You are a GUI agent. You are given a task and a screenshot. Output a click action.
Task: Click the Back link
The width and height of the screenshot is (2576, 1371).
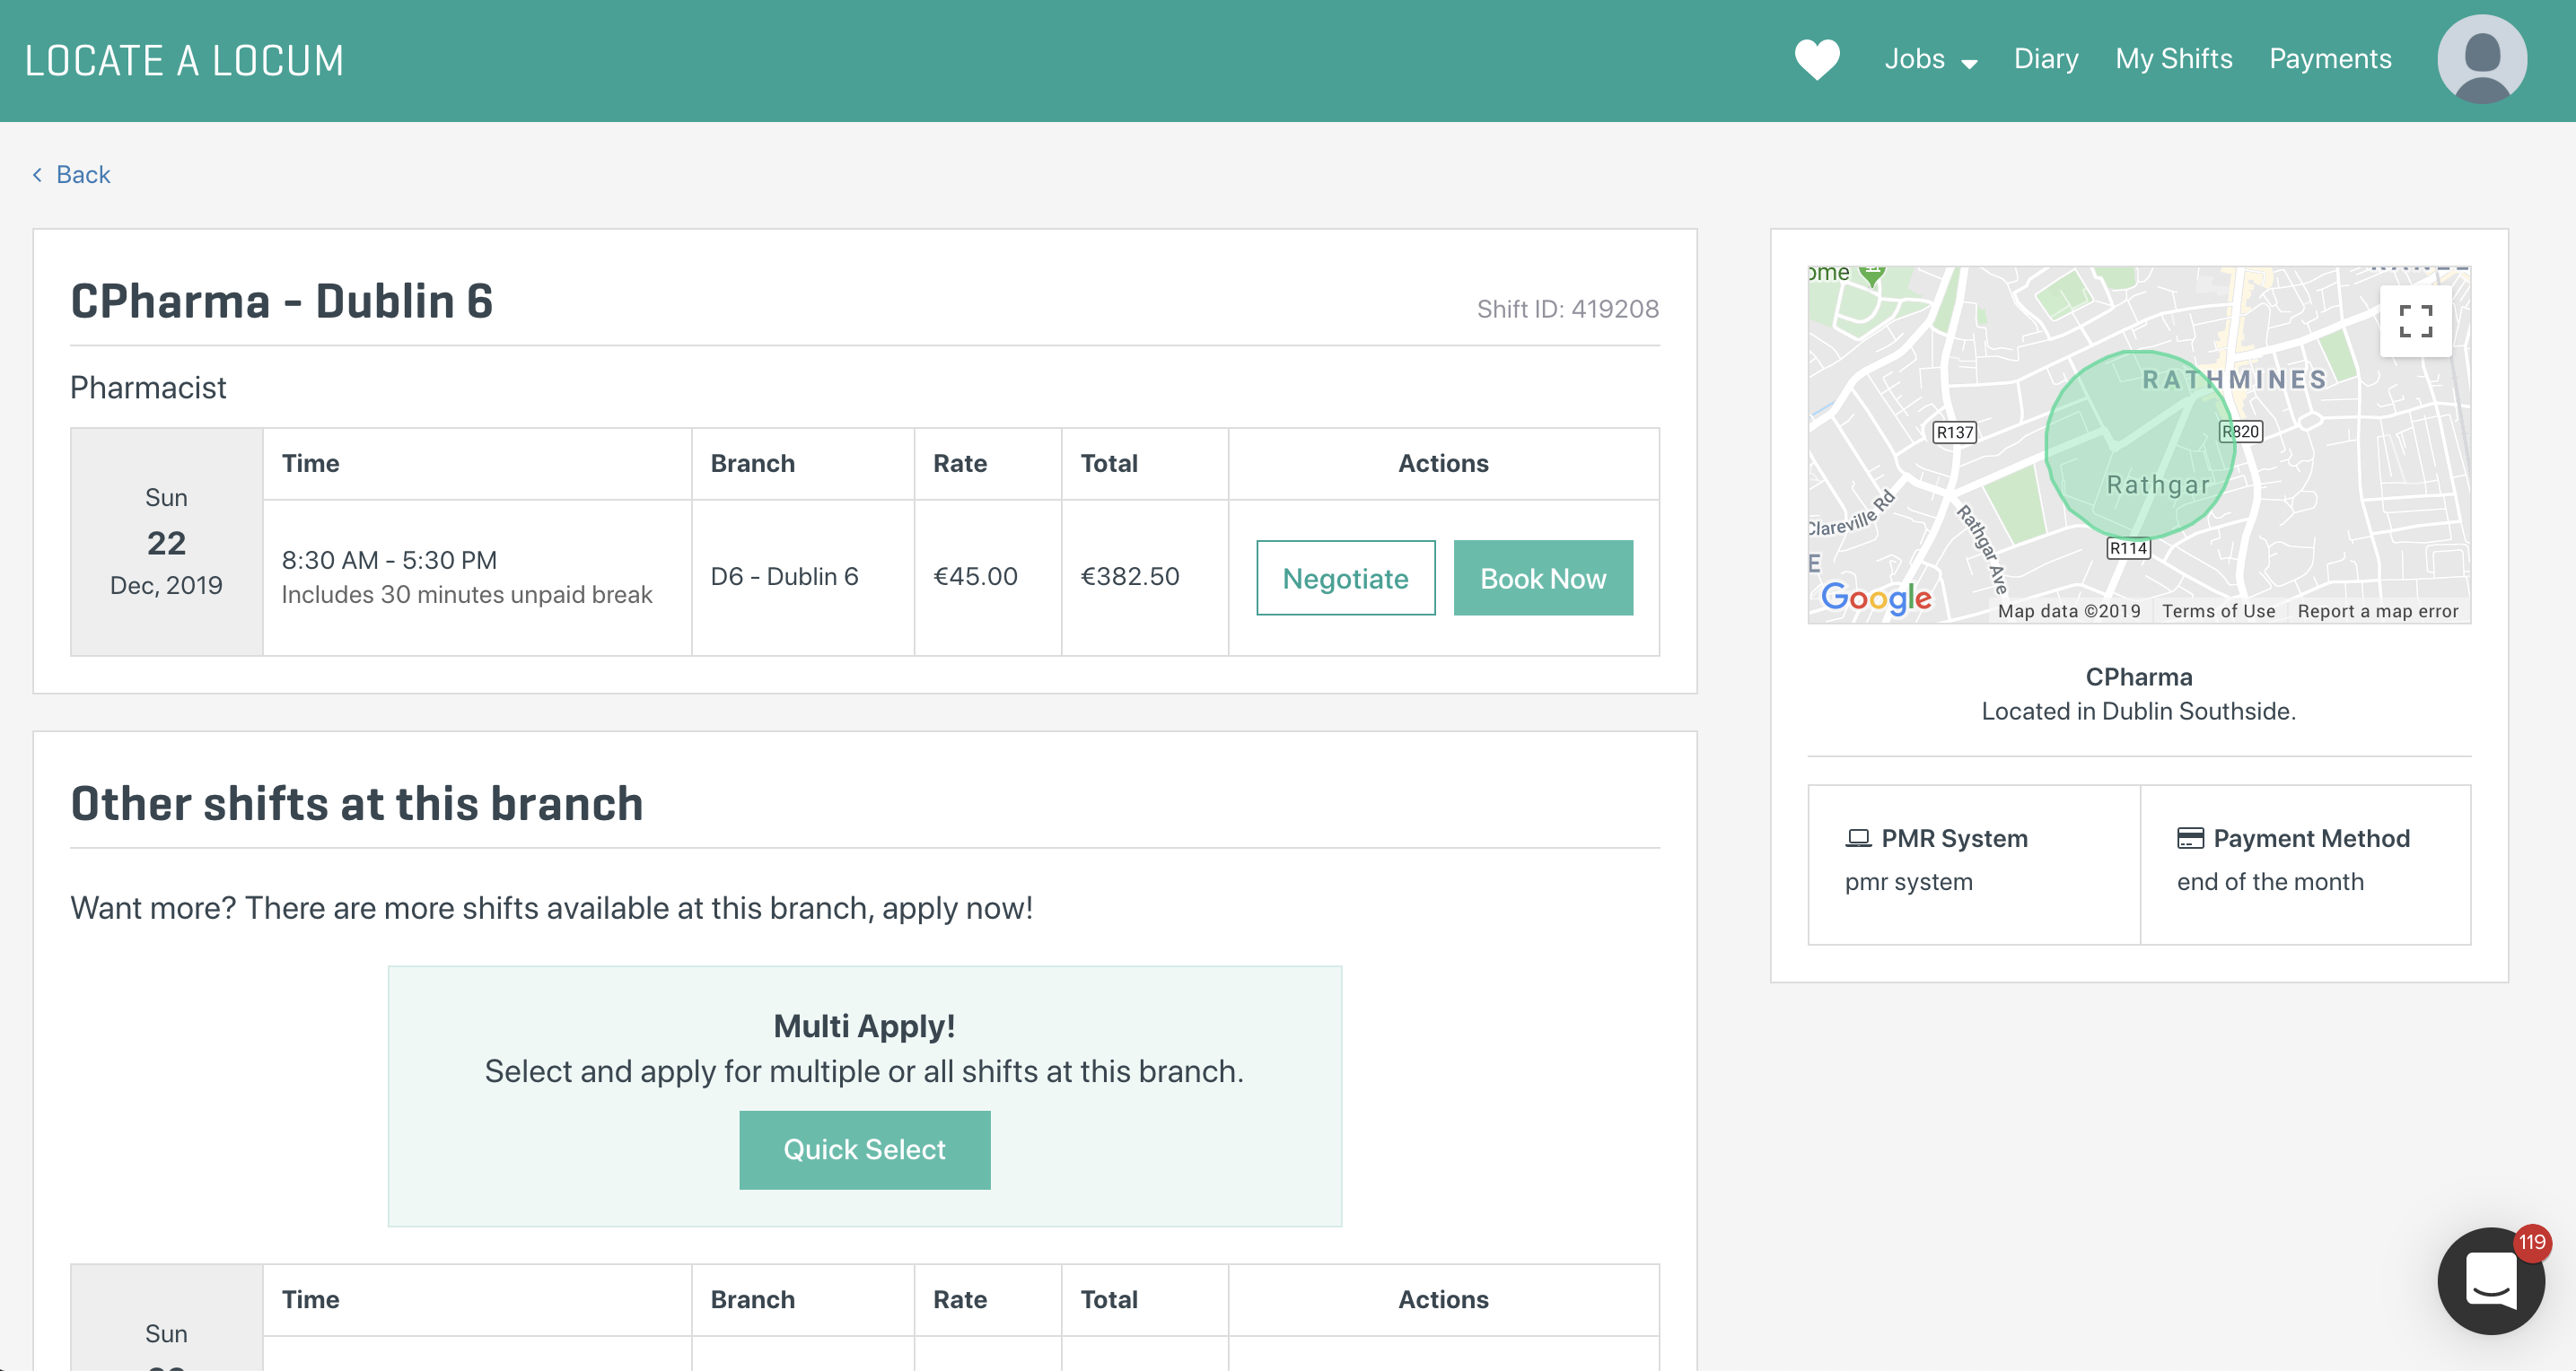click(x=83, y=175)
